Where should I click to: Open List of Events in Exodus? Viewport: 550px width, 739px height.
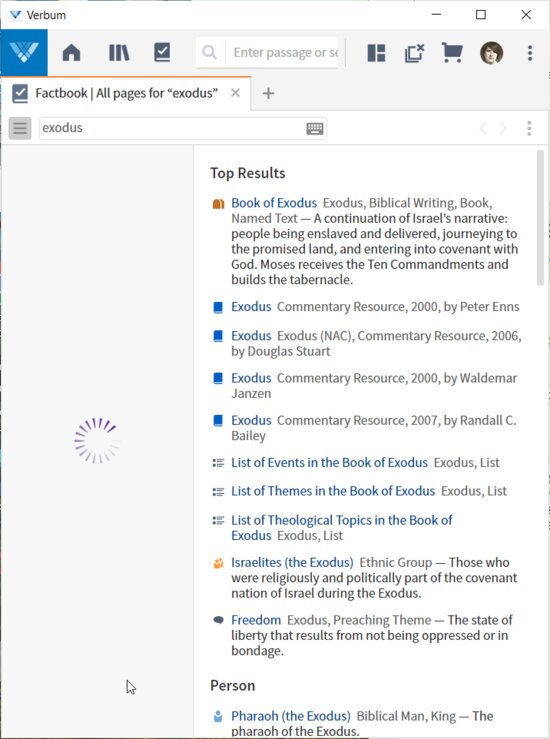[x=329, y=462]
